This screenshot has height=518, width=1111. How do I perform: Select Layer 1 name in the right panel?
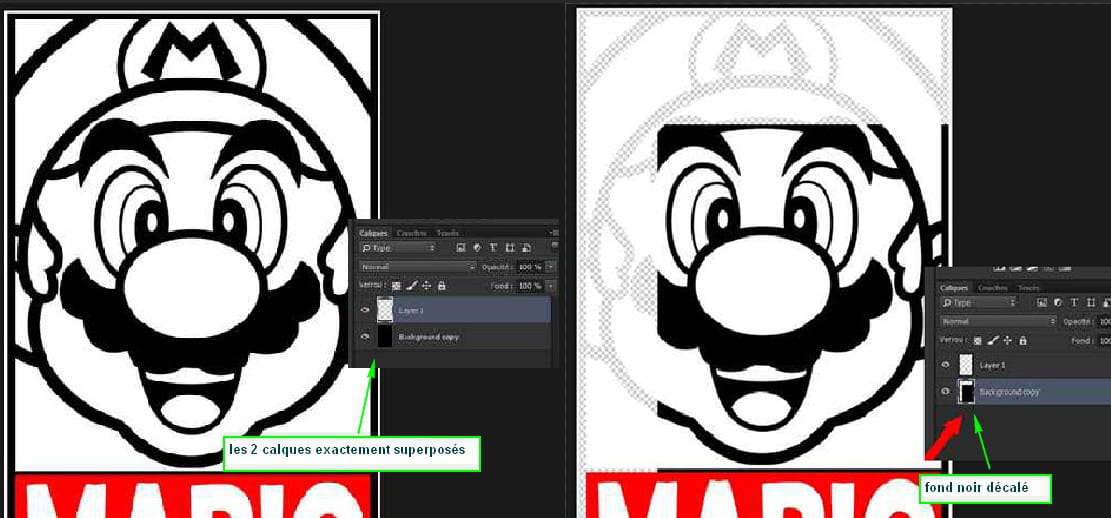[x=993, y=365]
